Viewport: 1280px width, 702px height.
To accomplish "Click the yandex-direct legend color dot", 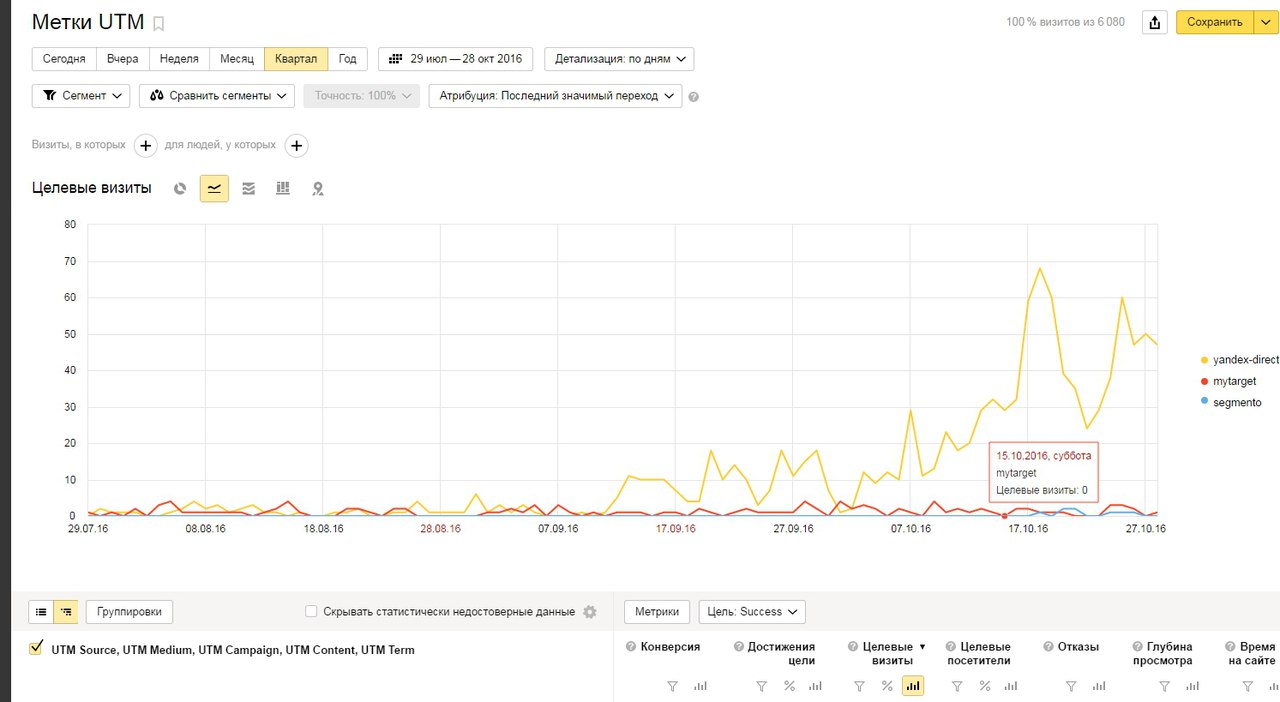I will coord(1205,360).
